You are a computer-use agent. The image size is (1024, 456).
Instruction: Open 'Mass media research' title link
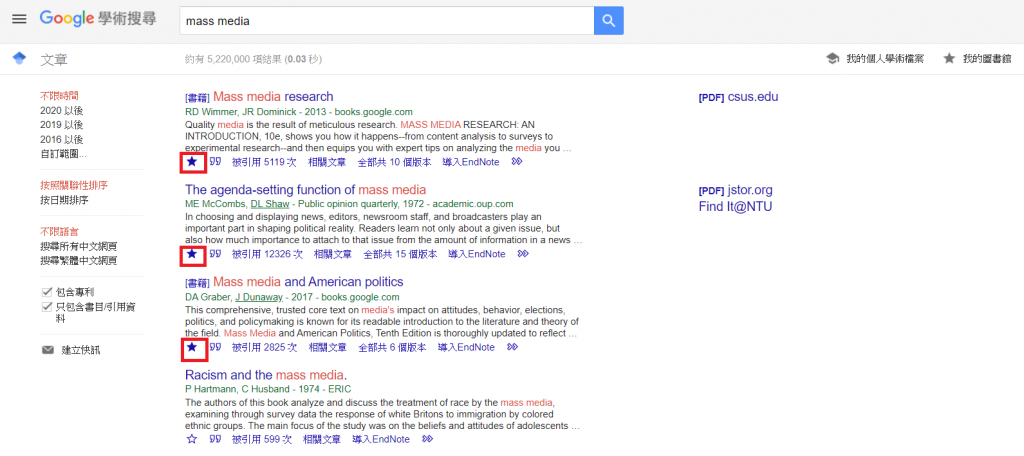(273, 97)
